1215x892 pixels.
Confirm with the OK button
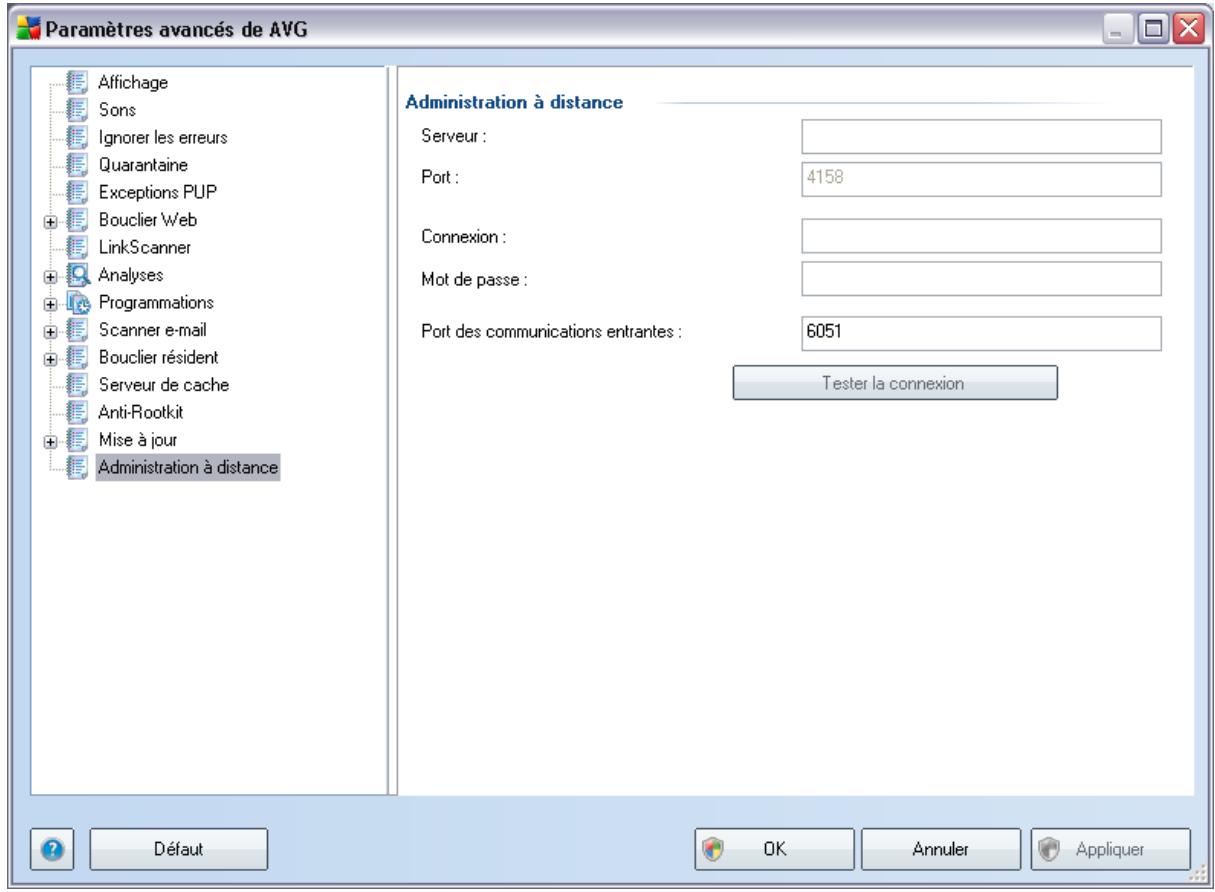click(774, 848)
